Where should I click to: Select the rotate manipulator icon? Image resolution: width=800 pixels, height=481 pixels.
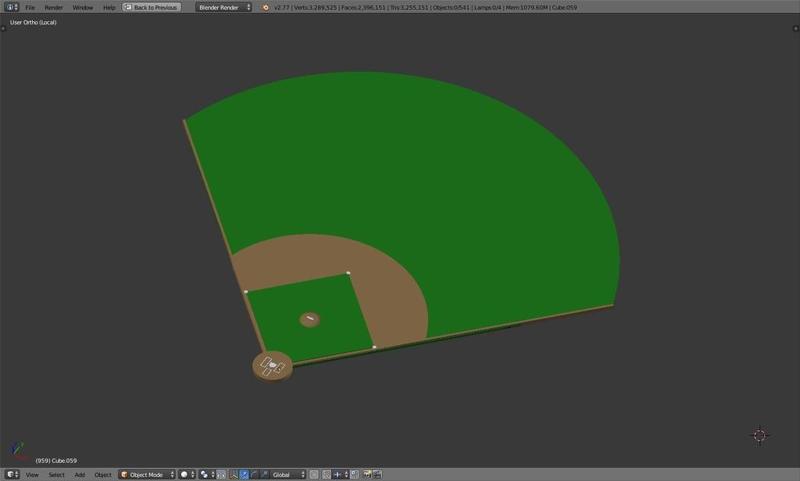[254, 474]
